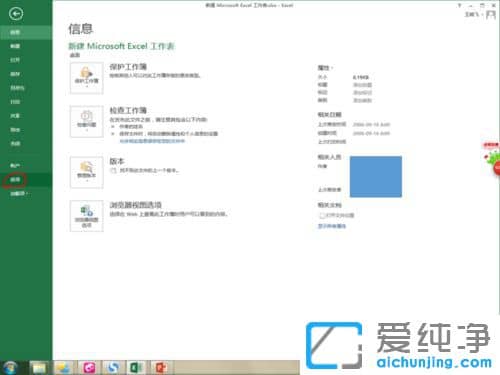Open 加载项 add-ins entry in sidebar

tap(26, 194)
